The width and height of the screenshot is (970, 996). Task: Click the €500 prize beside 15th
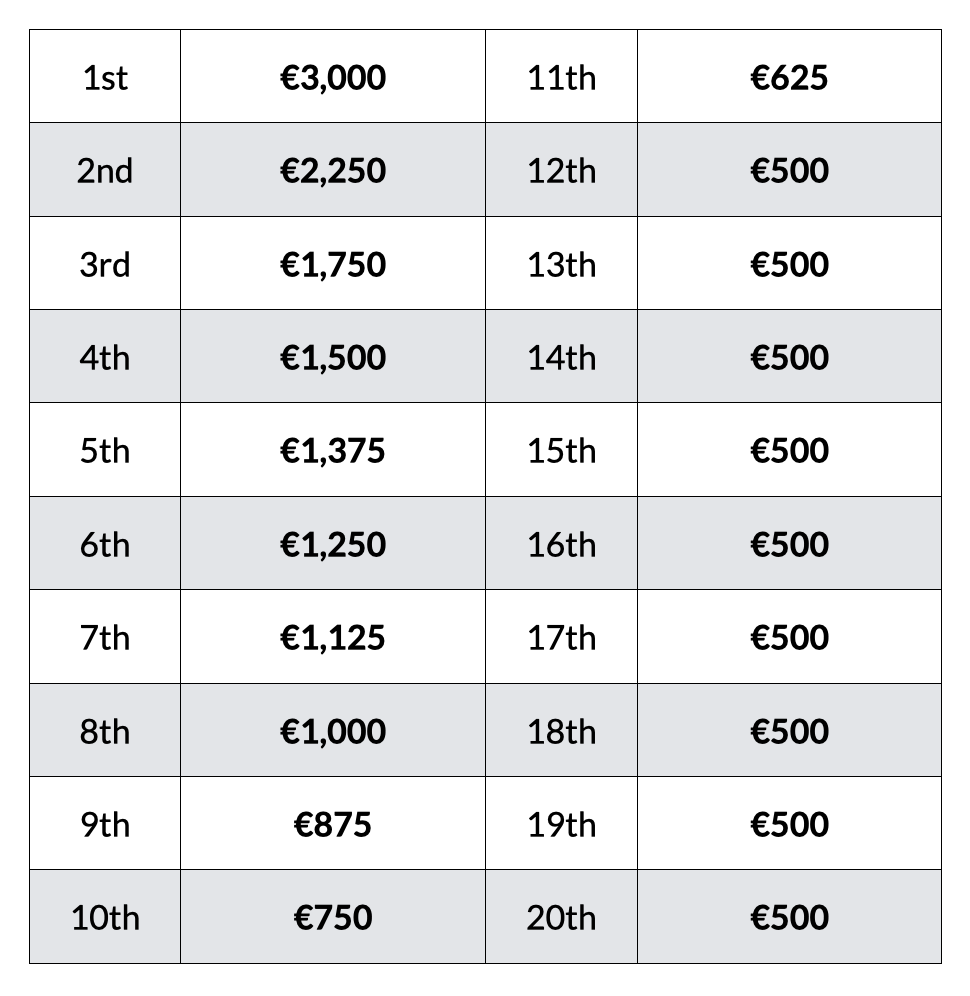pyautogui.click(x=789, y=450)
